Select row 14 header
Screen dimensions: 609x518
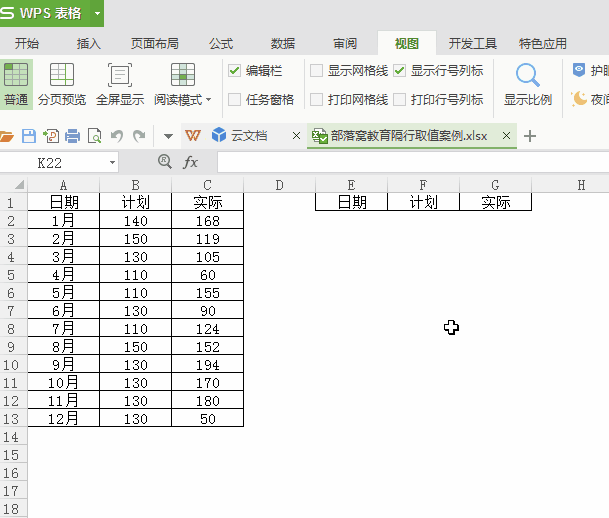tap(14, 437)
